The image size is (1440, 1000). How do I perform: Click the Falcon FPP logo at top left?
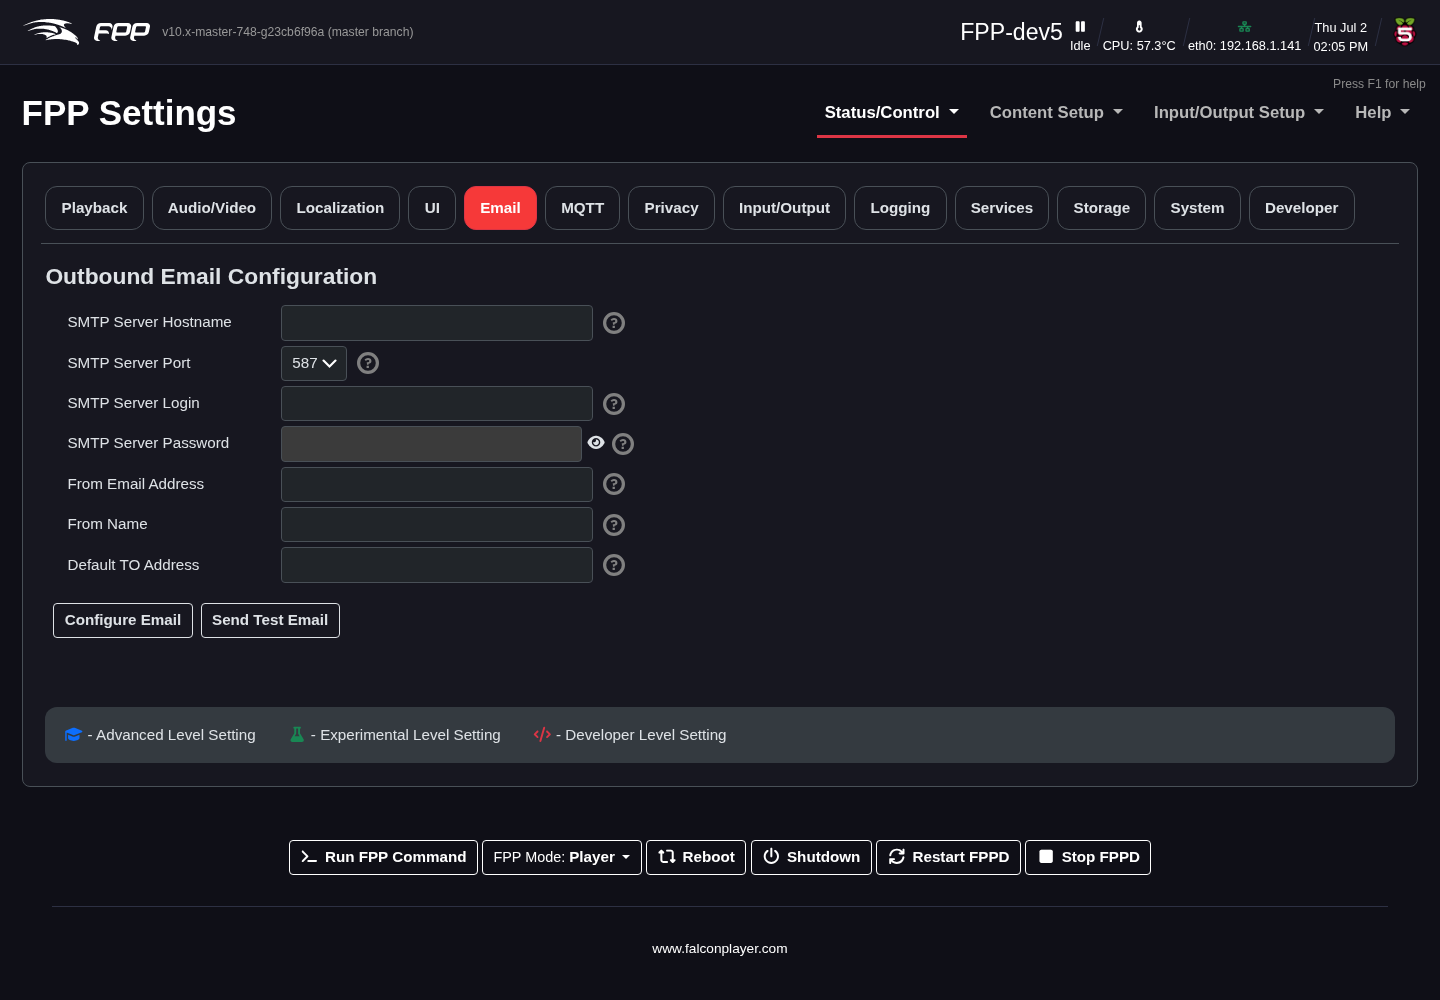click(86, 32)
